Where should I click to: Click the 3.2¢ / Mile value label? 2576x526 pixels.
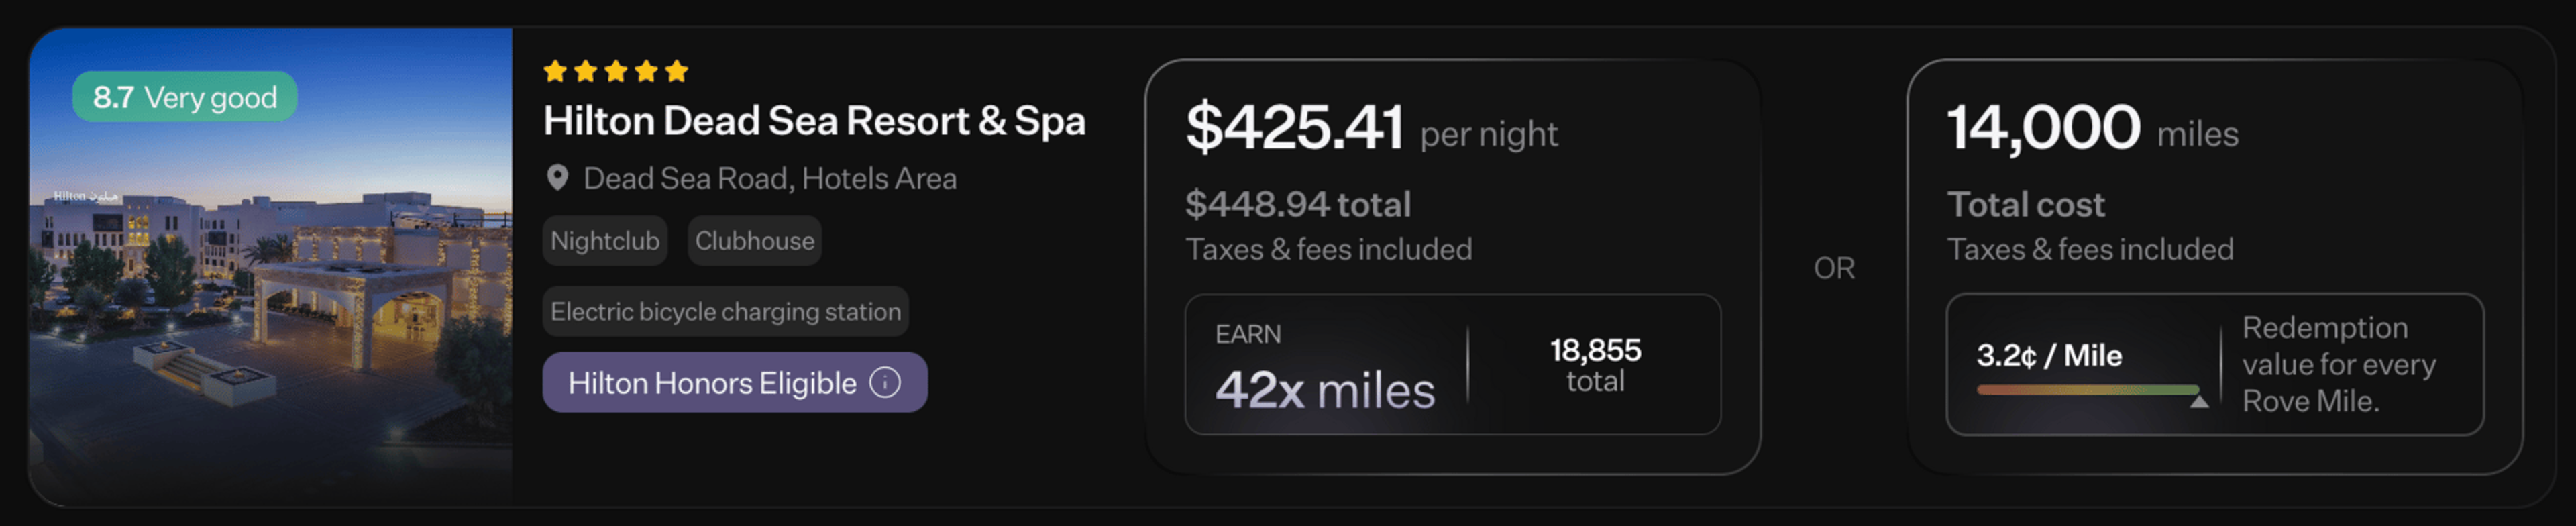coord(2049,355)
